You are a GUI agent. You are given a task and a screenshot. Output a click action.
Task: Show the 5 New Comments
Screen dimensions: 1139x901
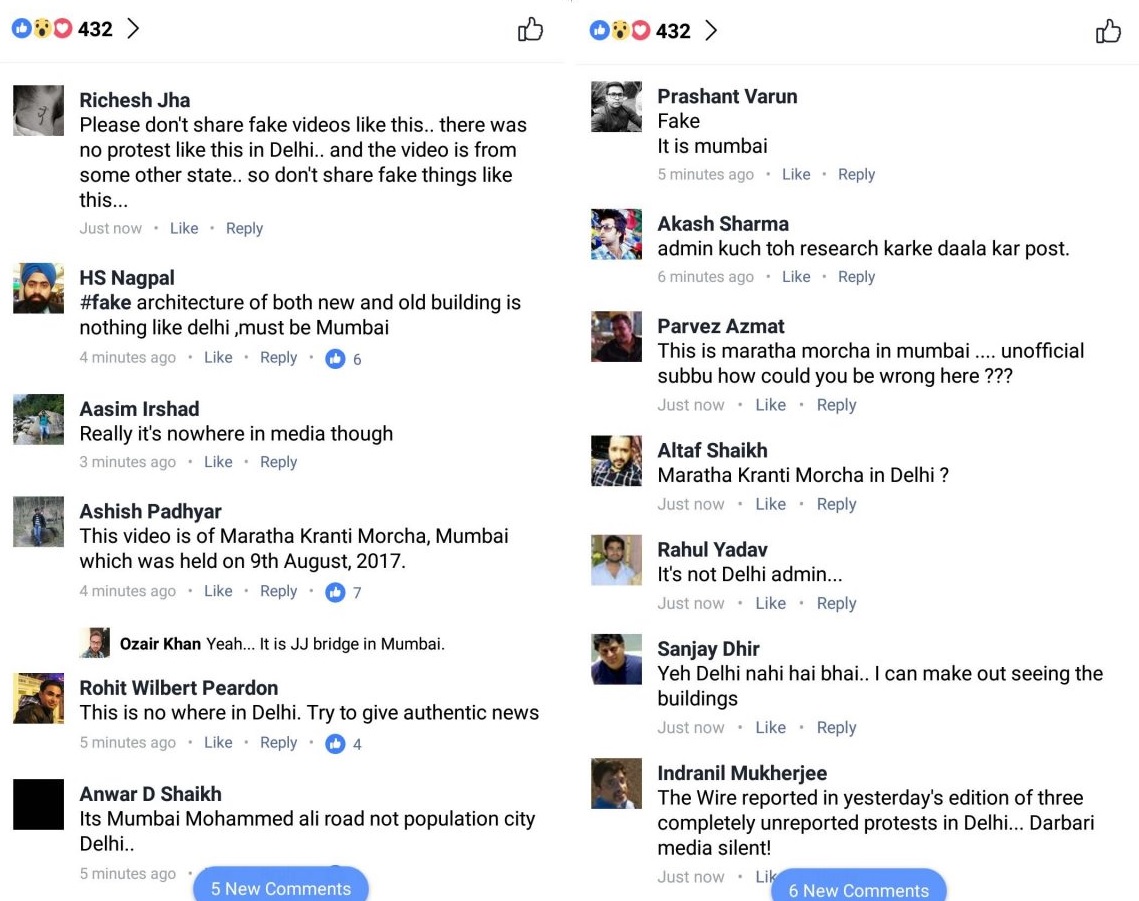pos(281,888)
